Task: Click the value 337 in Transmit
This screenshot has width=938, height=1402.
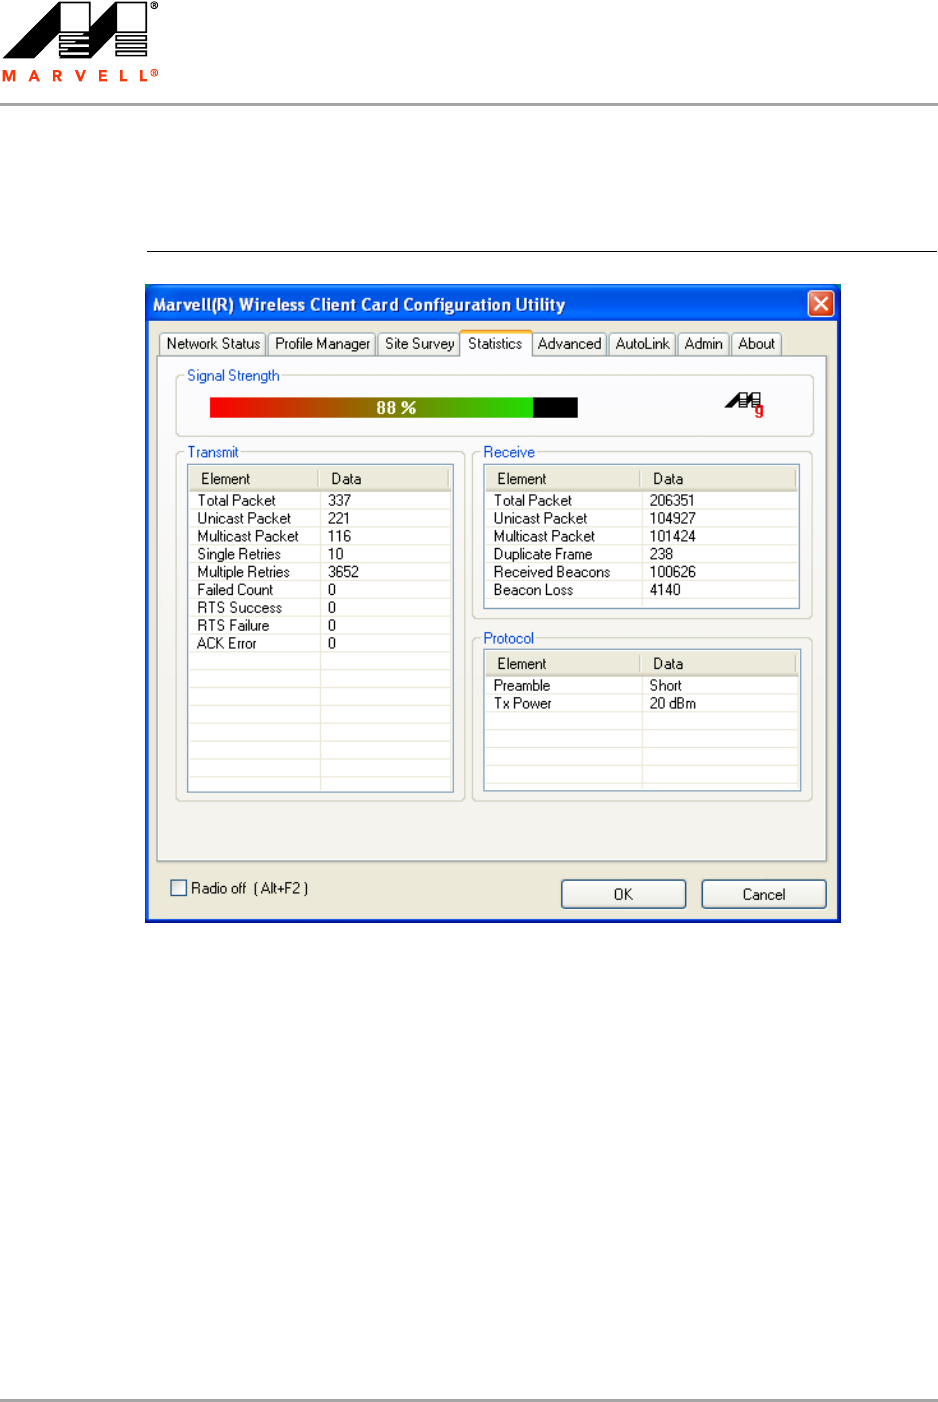Action: click(x=339, y=500)
